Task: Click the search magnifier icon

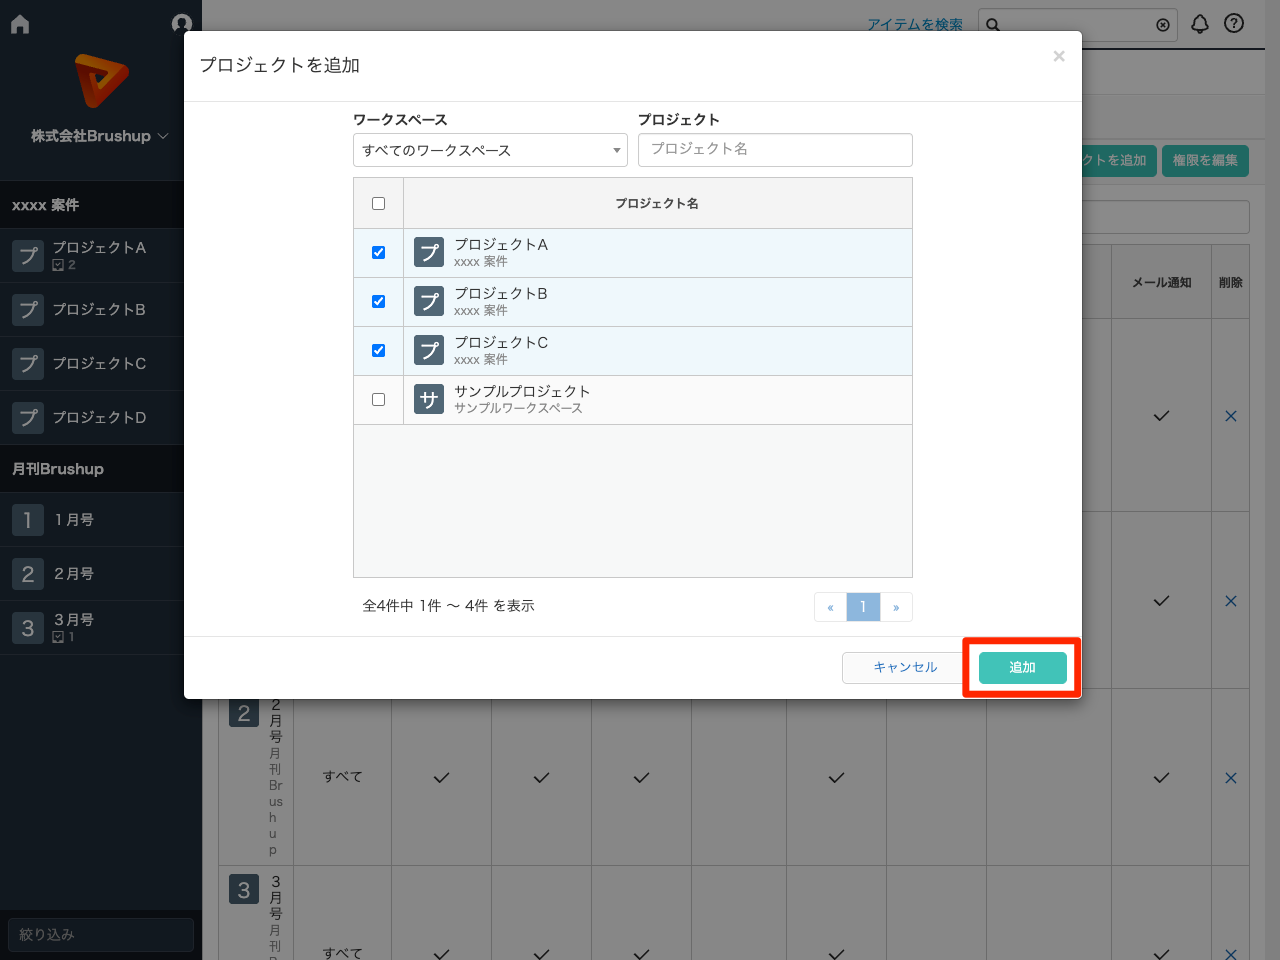Action: tap(993, 25)
